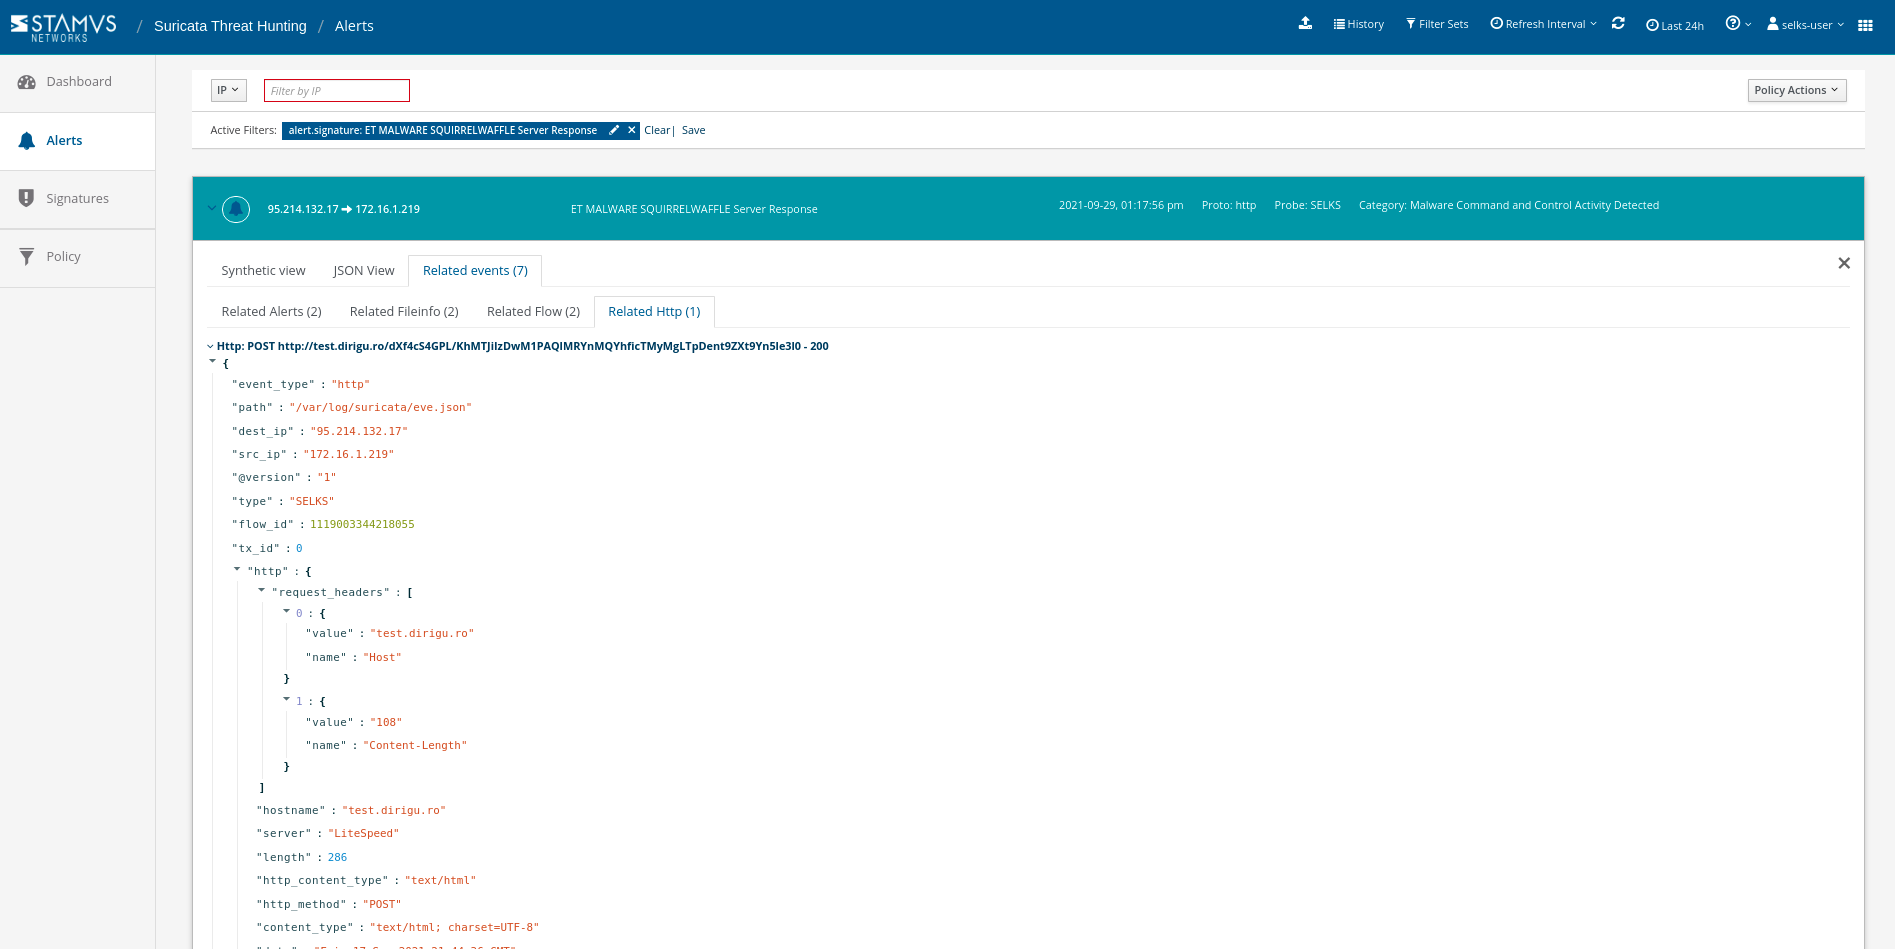Click the user avatar on the alert card
The image size is (1895, 949).
pos(236,208)
